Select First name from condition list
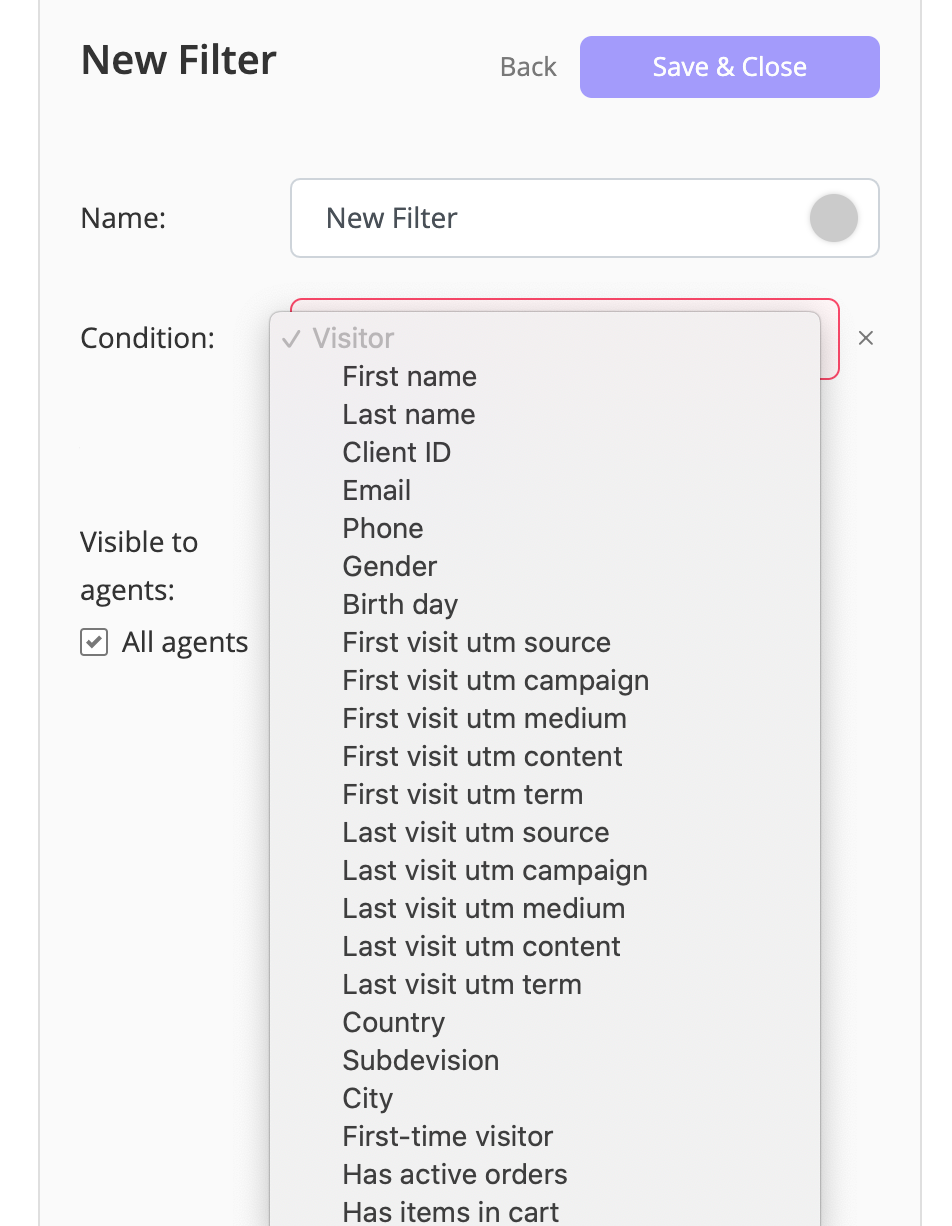This screenshot has height=1226, width=952. (409, 376)
